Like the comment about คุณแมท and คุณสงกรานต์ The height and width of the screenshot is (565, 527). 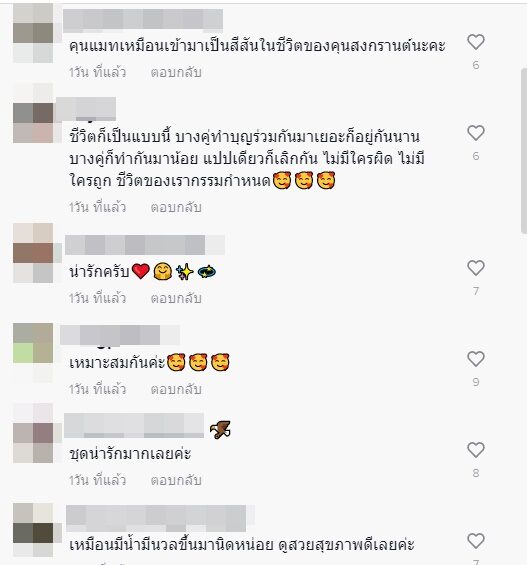475,42
